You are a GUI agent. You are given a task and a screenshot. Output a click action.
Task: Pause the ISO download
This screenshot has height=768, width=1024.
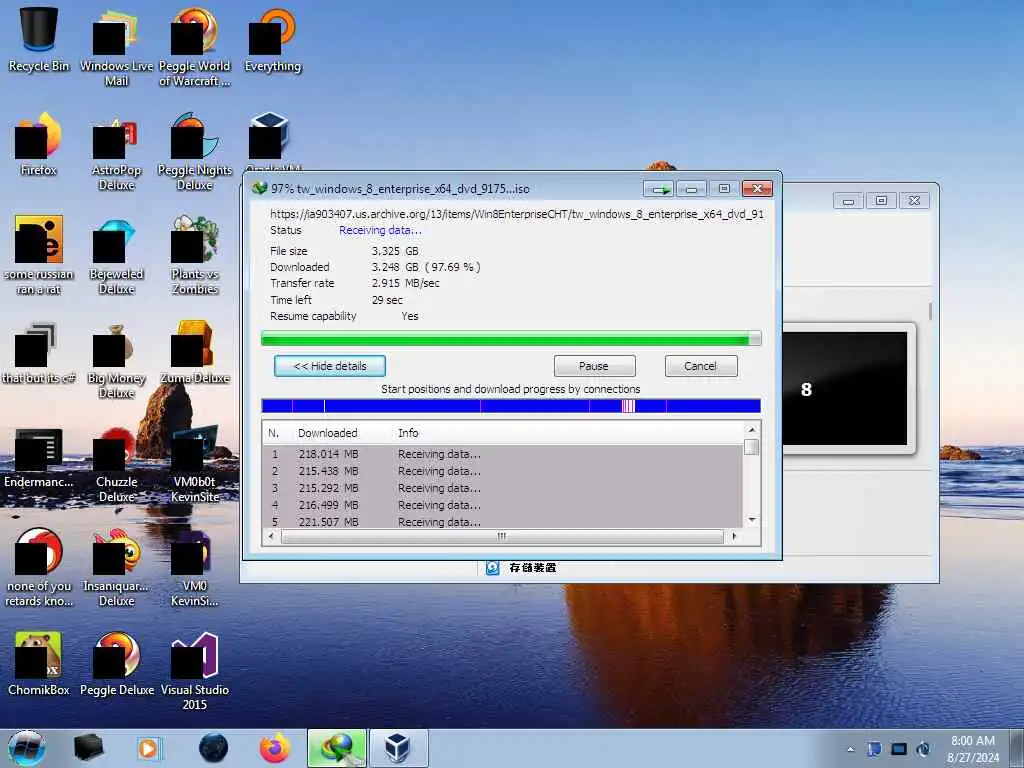(x=594, y=366)
